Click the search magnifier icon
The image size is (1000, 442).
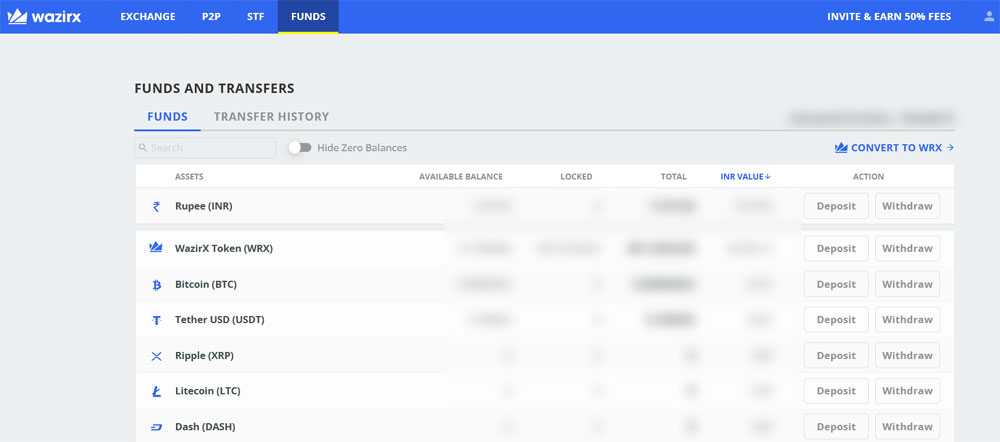(143, 147)
